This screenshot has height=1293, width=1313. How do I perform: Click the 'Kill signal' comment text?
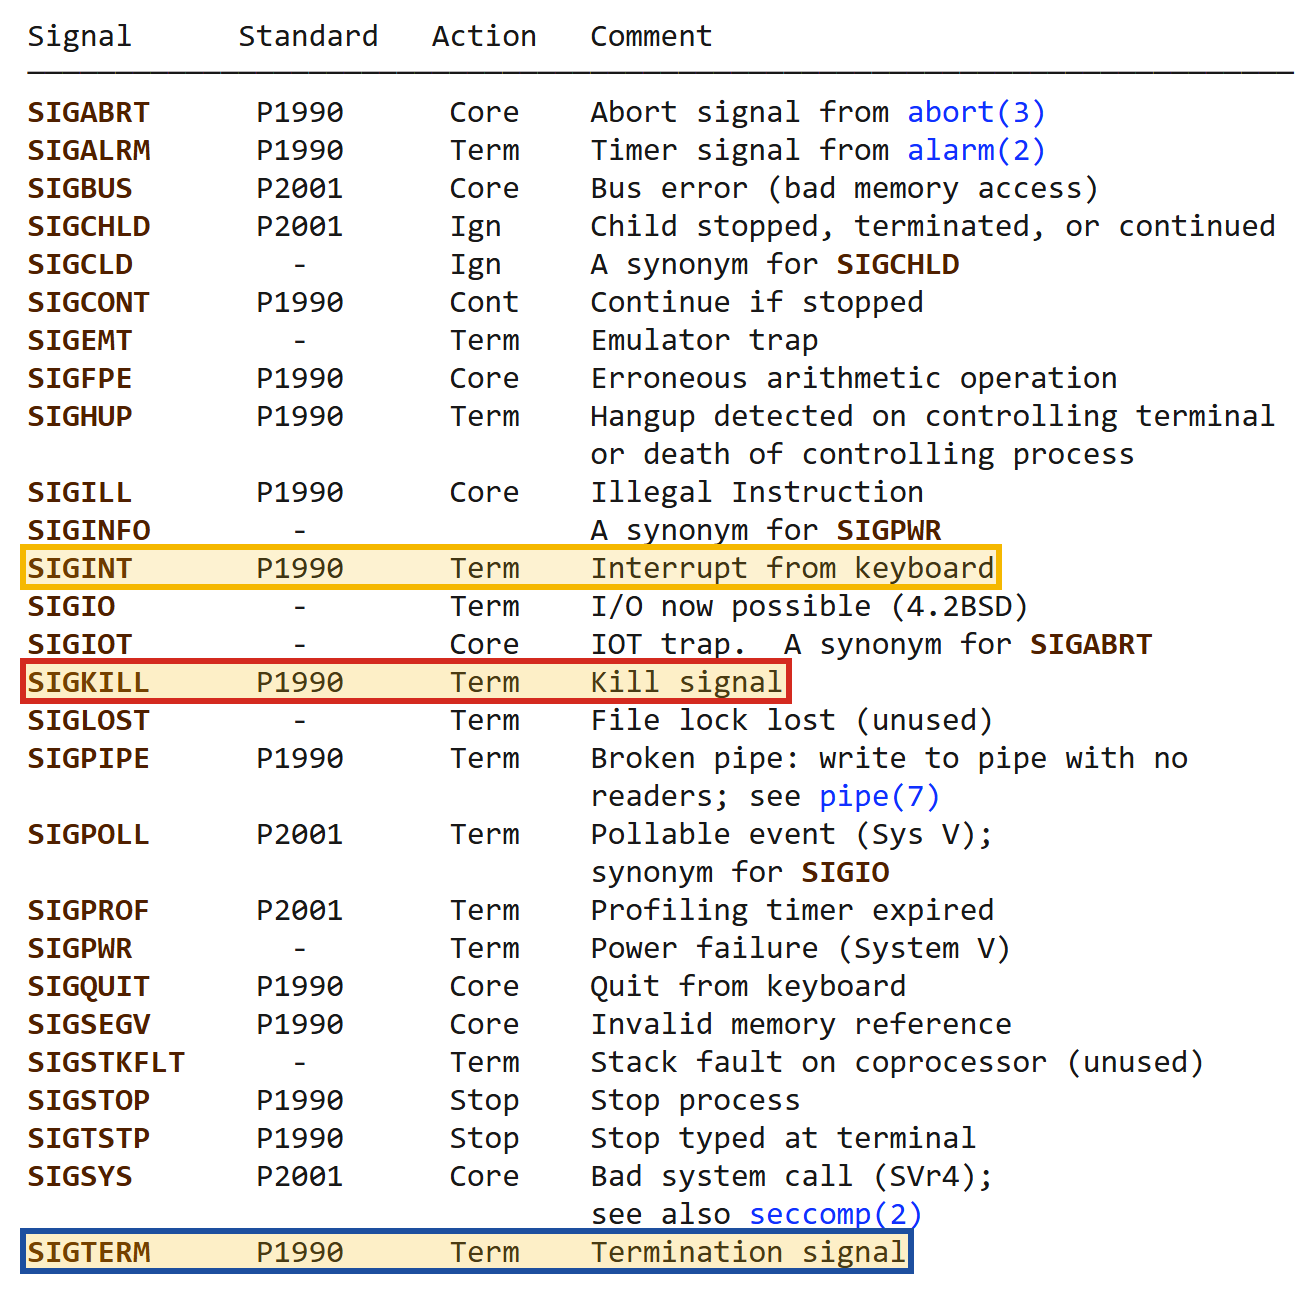[687, 682]
